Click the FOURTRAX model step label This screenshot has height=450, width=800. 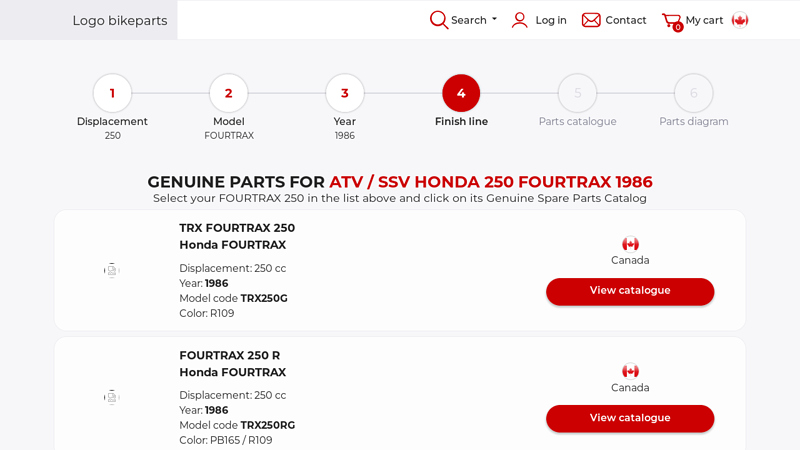pyautogui.click(x=229, y=136)
